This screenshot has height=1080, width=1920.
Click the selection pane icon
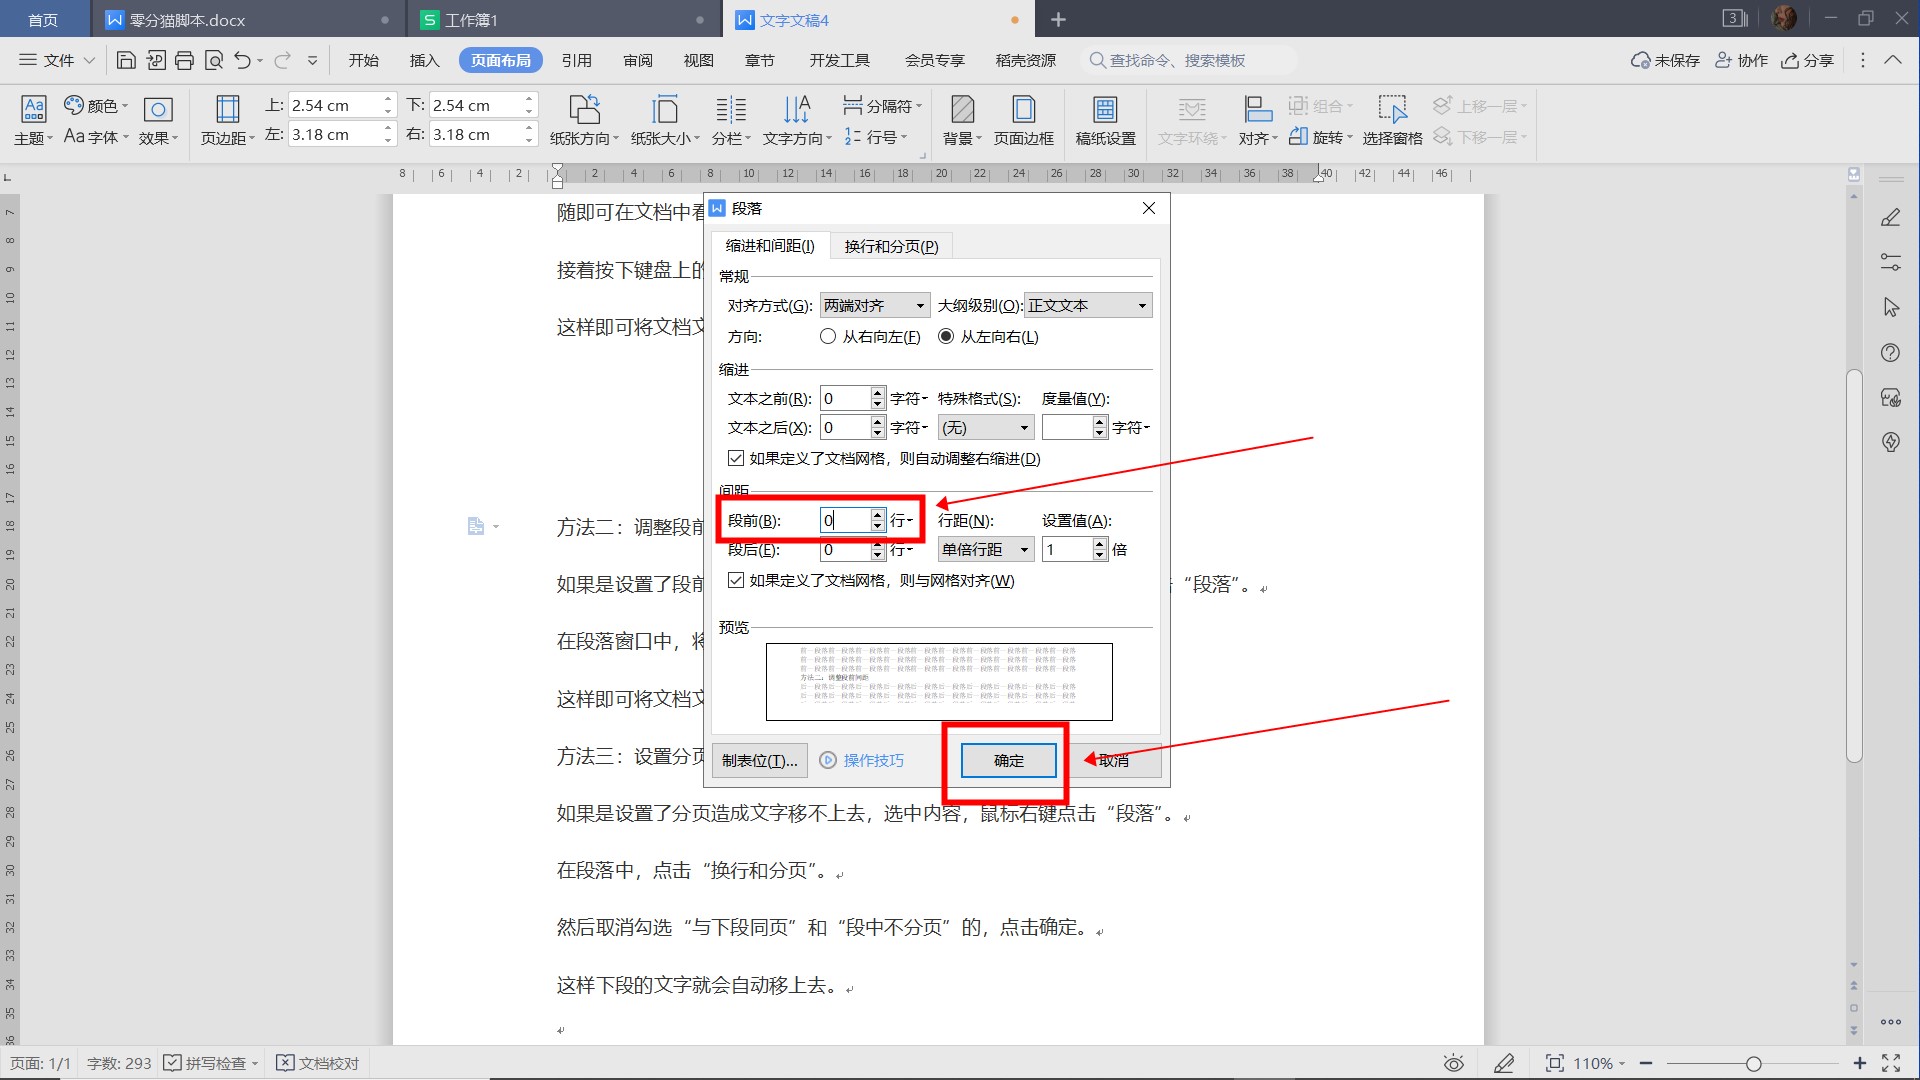pyautogui.click(x=1391, y=109)
